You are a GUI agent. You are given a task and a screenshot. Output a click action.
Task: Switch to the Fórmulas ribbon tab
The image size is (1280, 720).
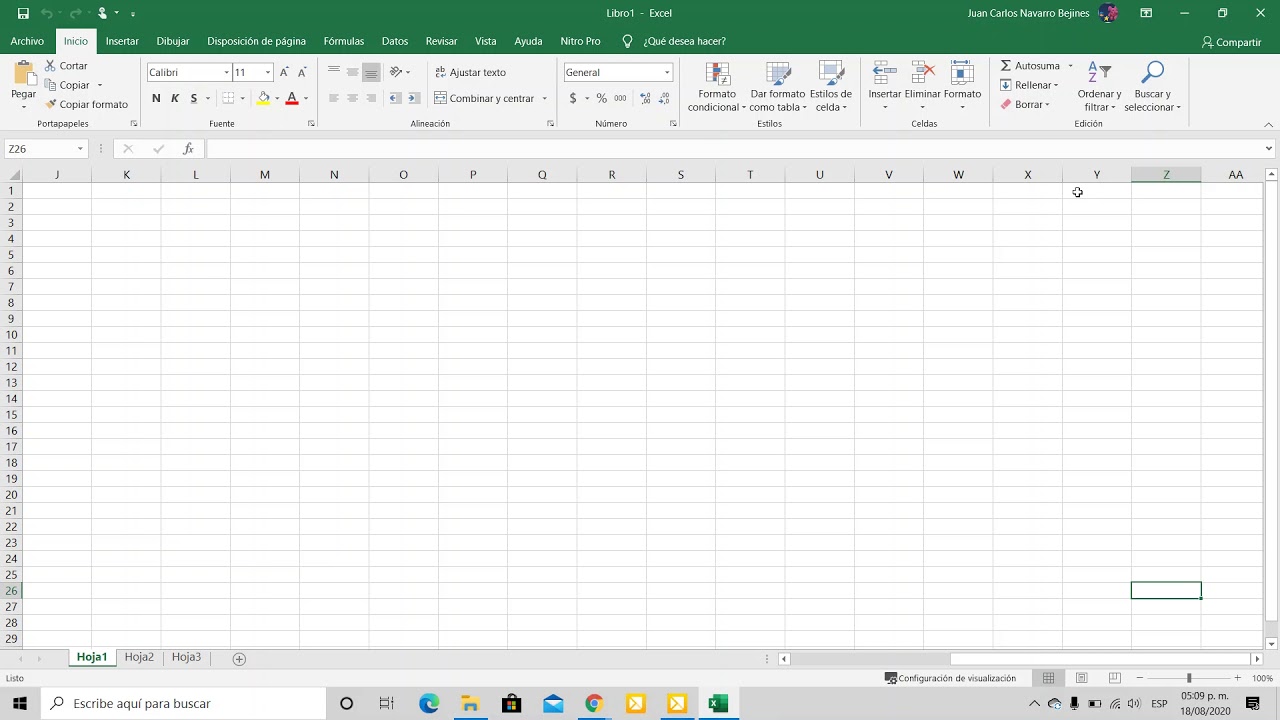click(343, 41)
